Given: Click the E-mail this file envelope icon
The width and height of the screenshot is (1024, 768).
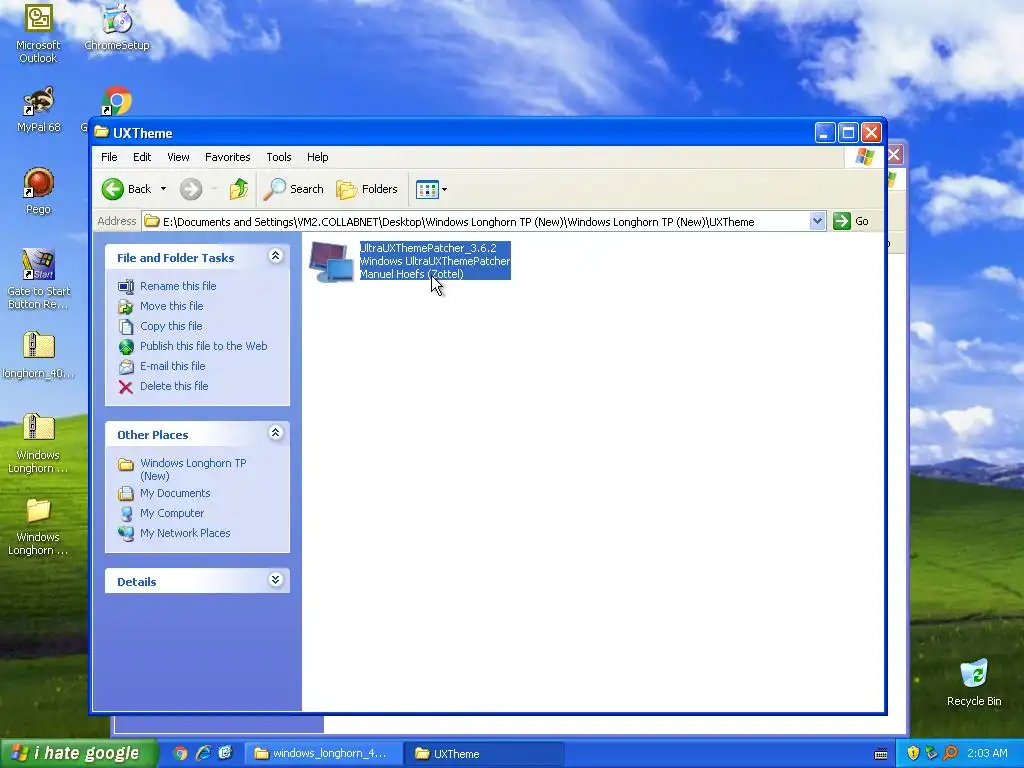Looking at the screenshot, I should pyautogui.click(x=126, y=366).
